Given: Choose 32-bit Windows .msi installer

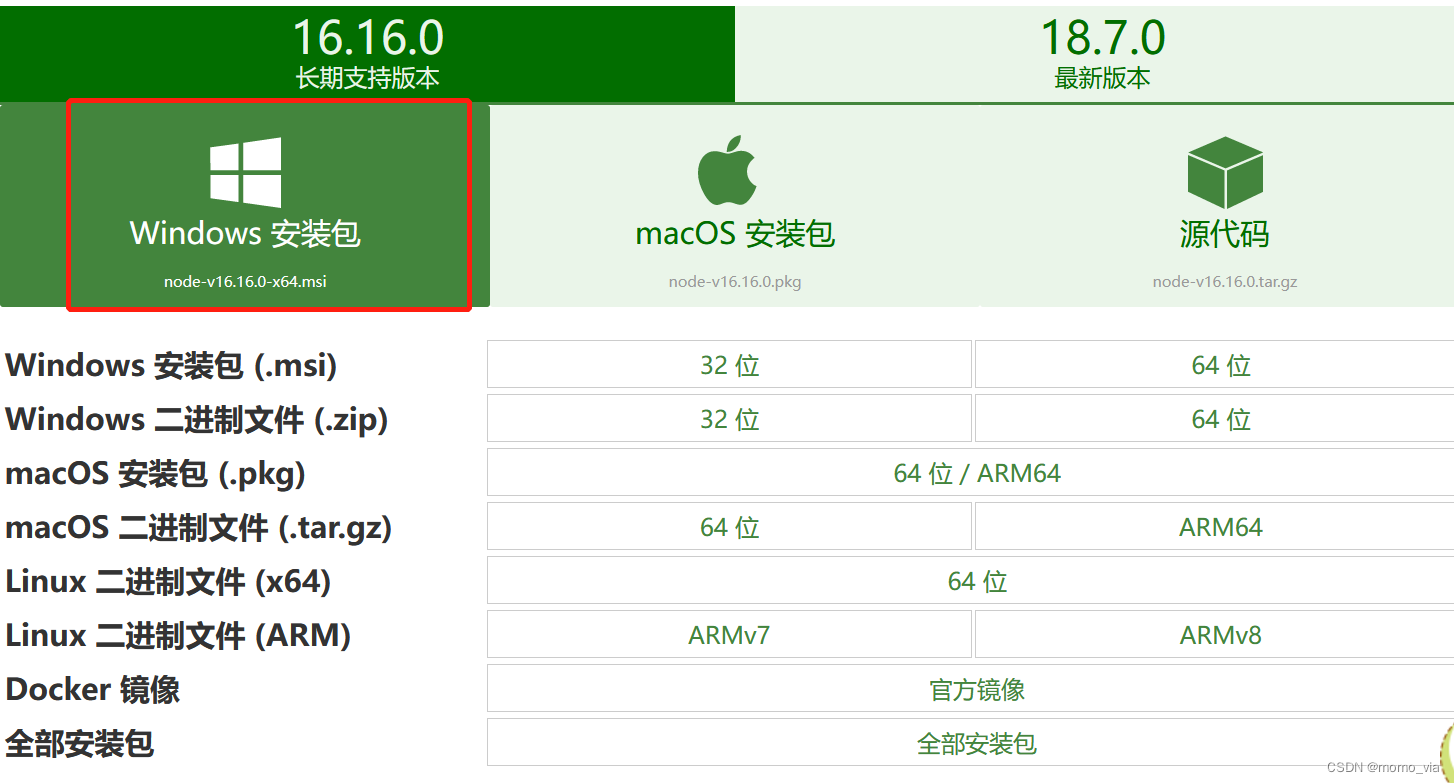Looking at the screenshot, I should click(x=729, y=365).
